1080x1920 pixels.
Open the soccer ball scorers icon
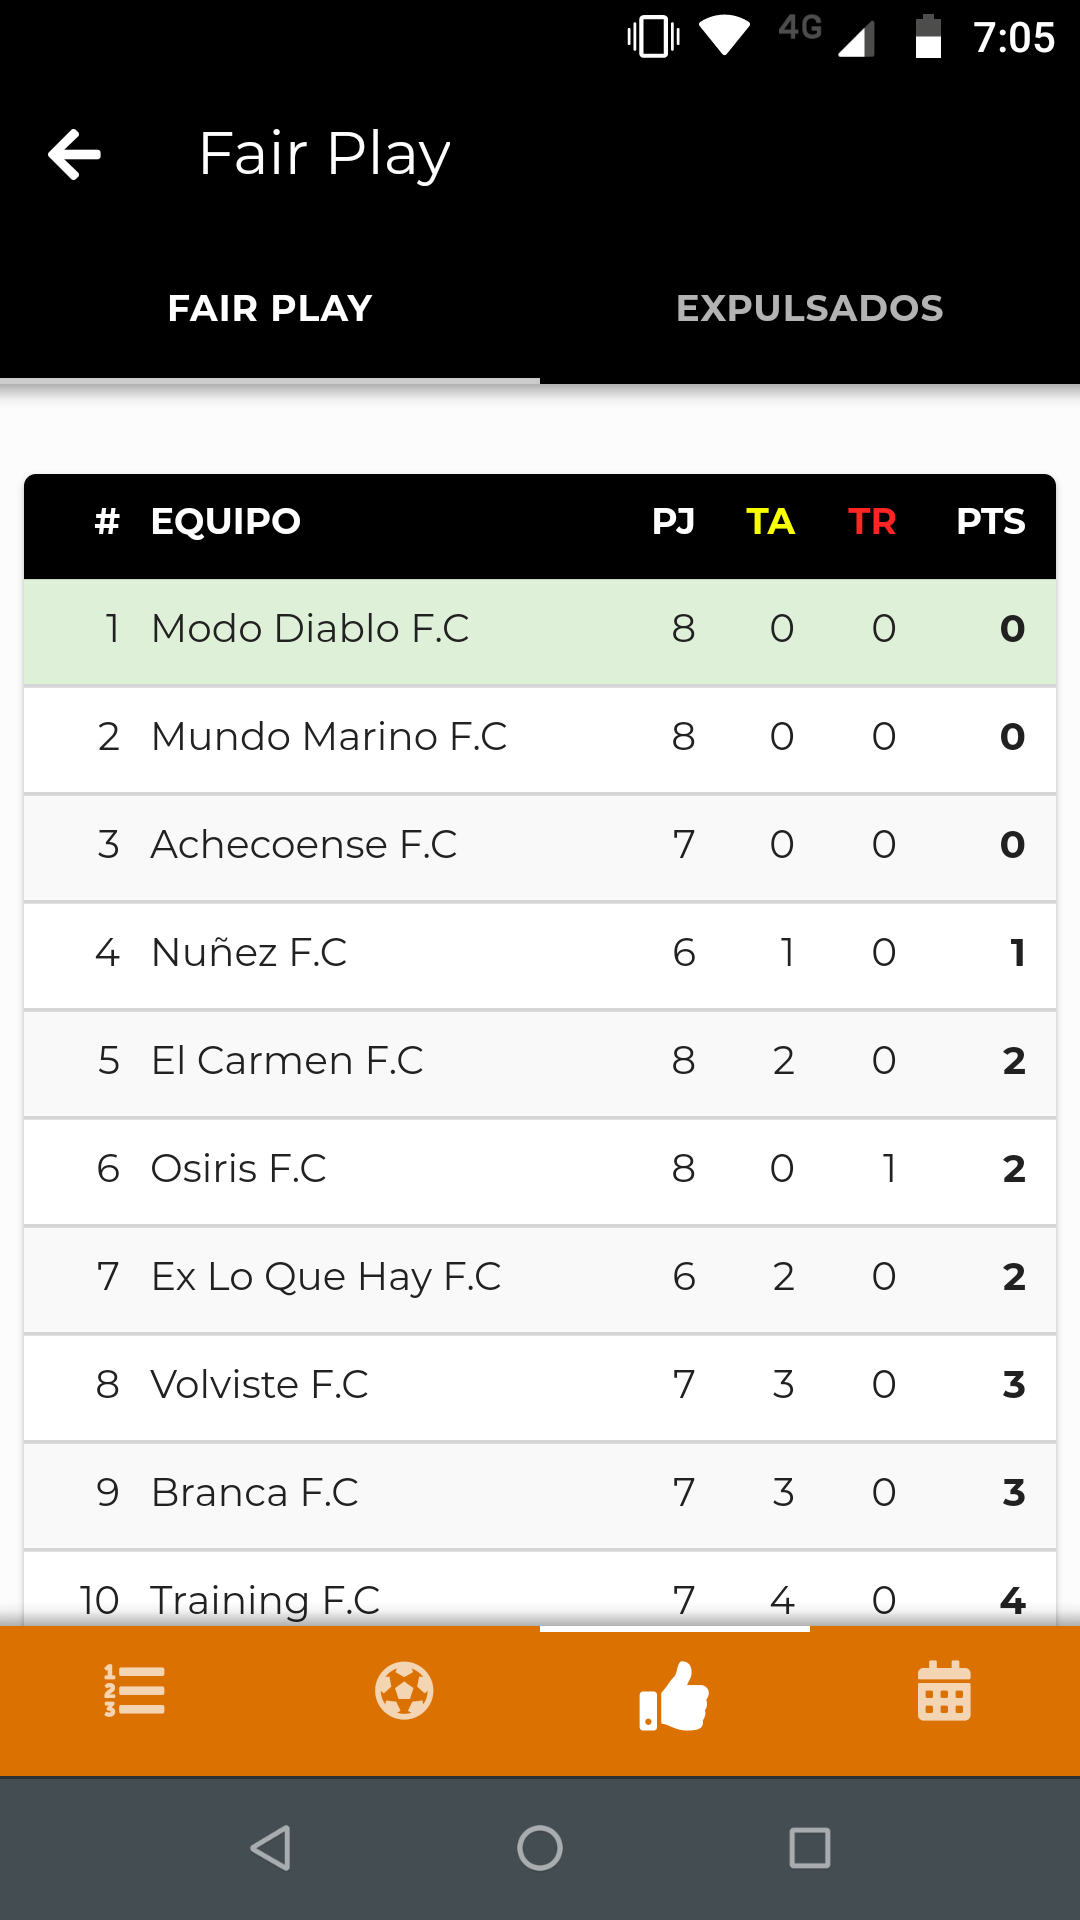pyautogui.click(x=404, y=1691)
